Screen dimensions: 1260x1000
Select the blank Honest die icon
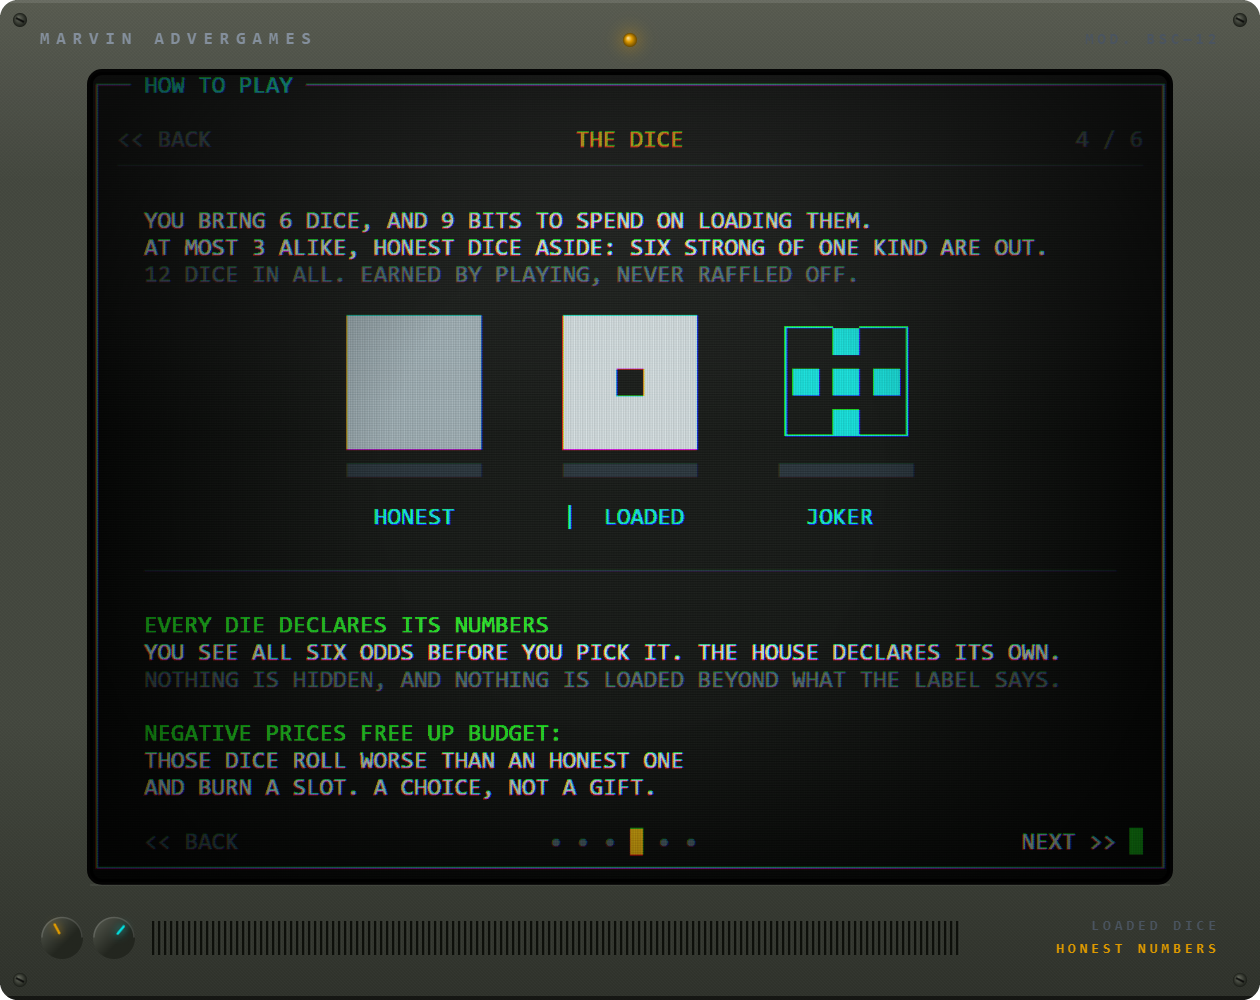click(414, 382)
